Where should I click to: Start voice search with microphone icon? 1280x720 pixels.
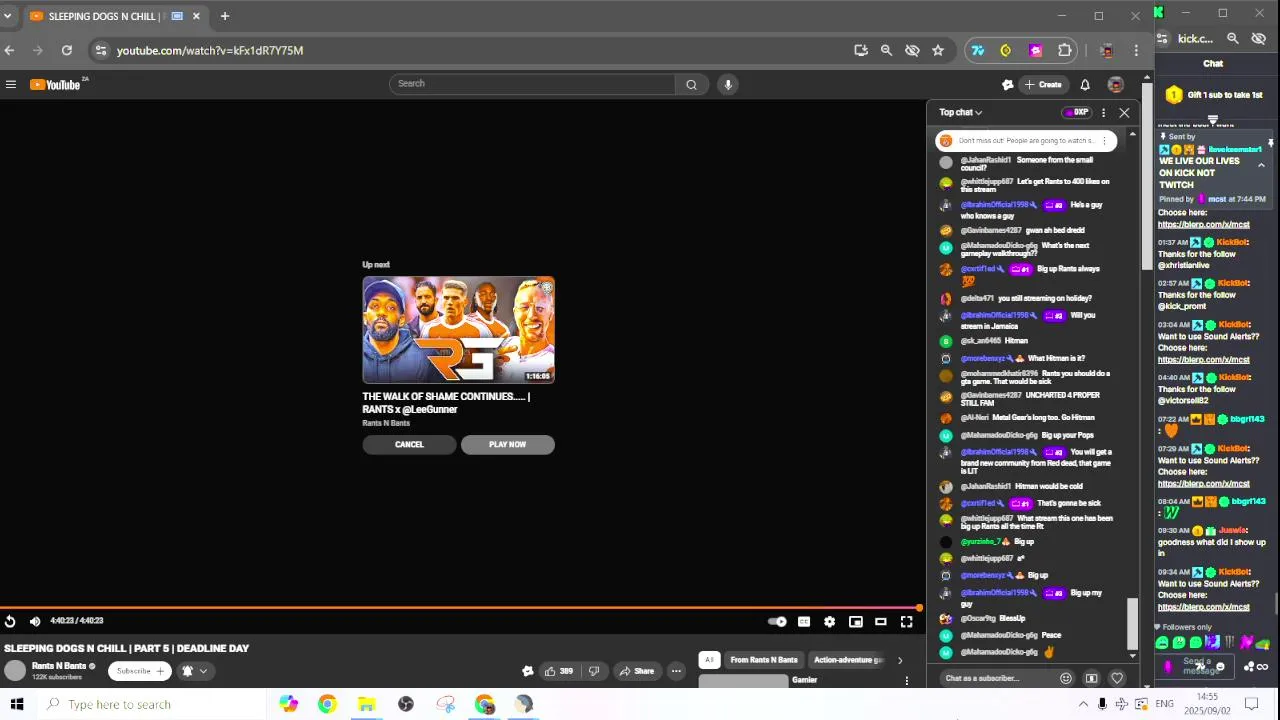click(728, 84)
